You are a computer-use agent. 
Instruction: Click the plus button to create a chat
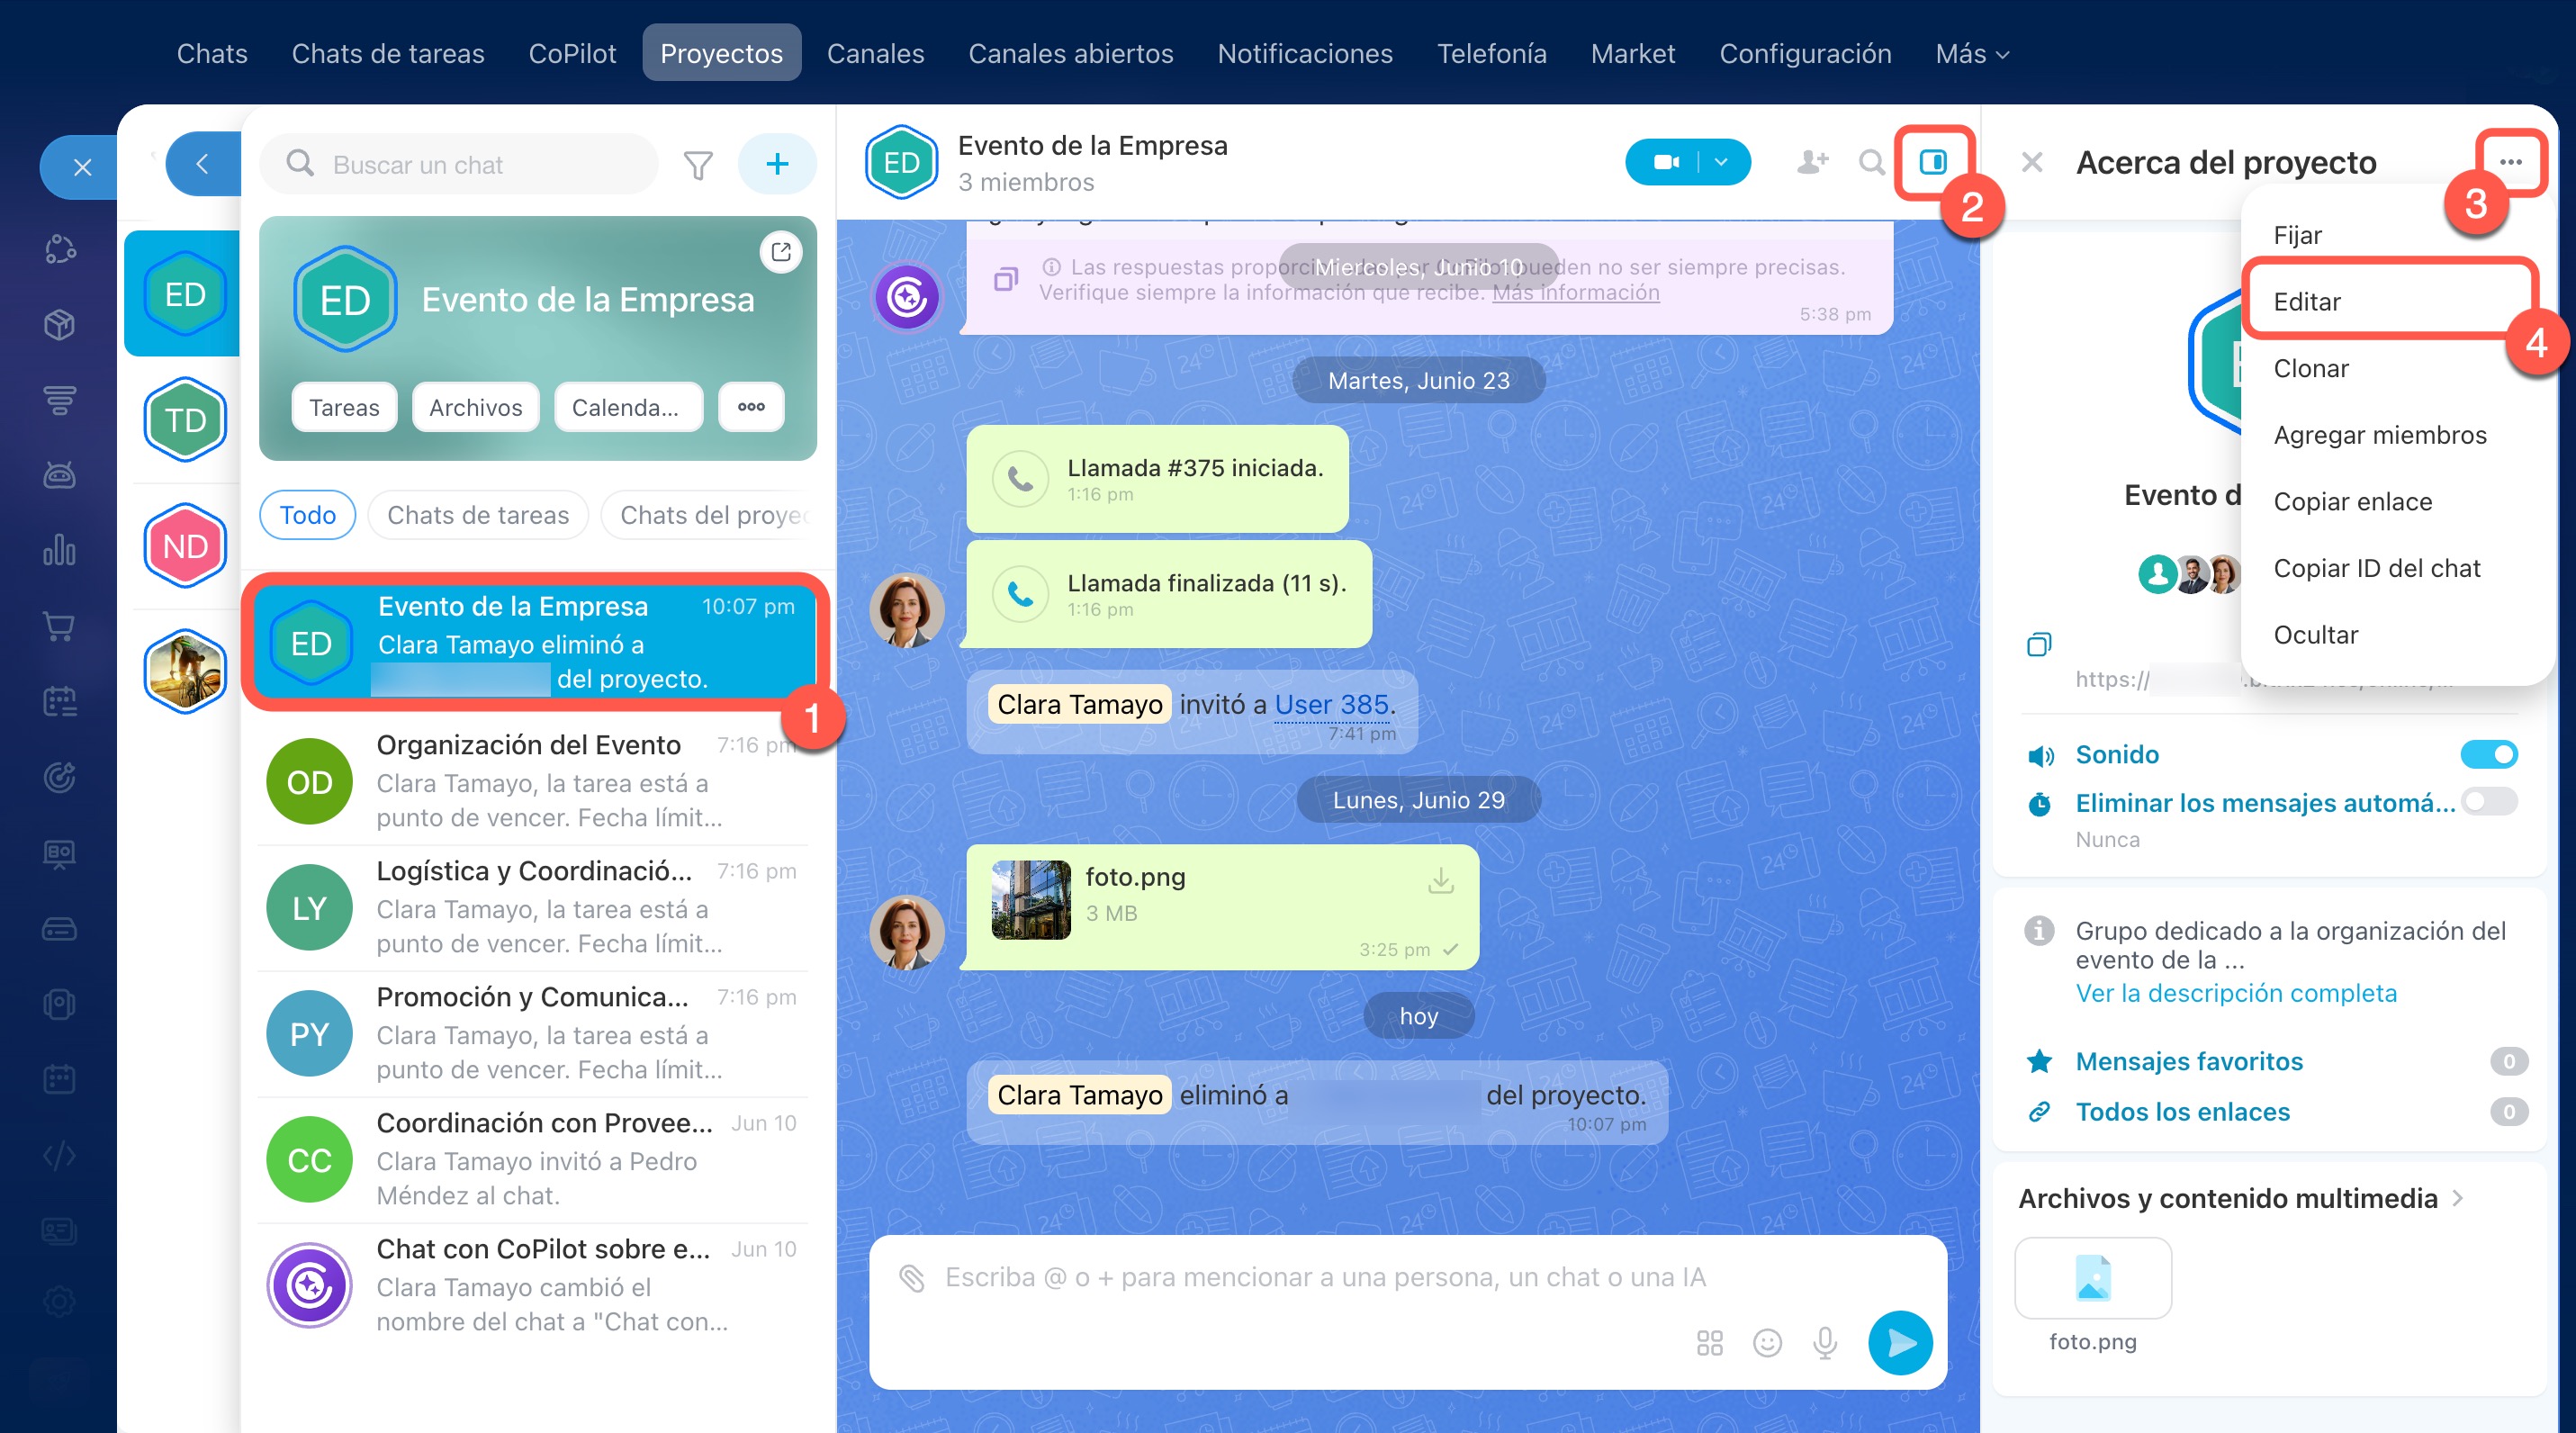777,164
